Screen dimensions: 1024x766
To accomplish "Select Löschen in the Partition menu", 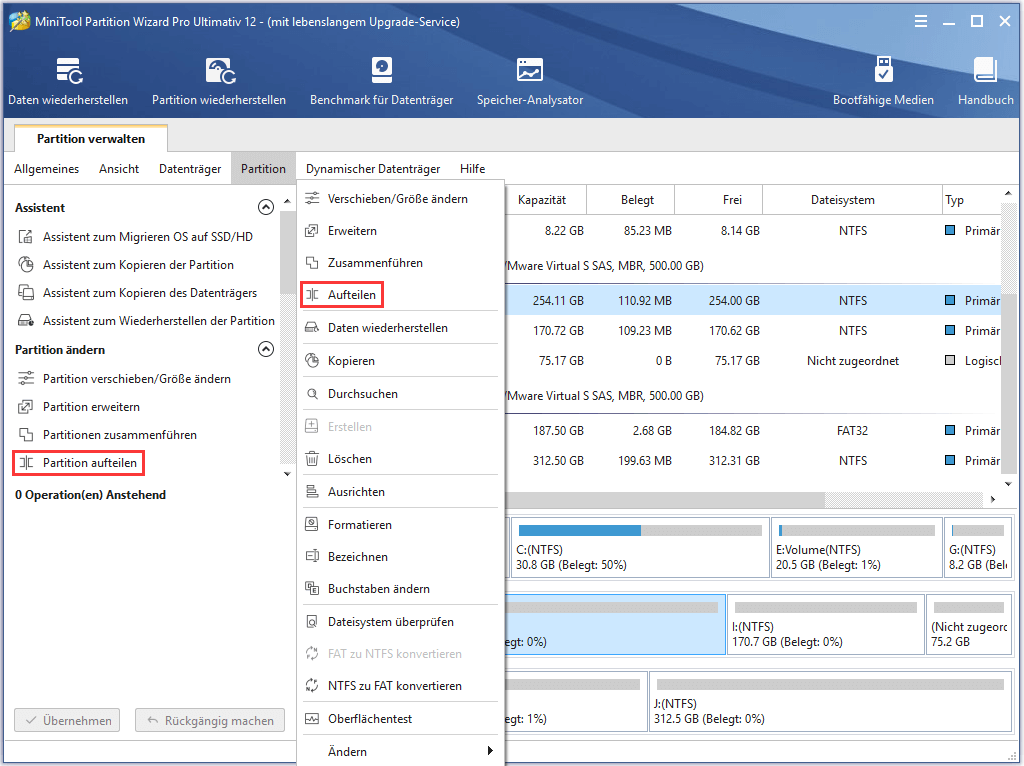I will click(x=400, y=459).
